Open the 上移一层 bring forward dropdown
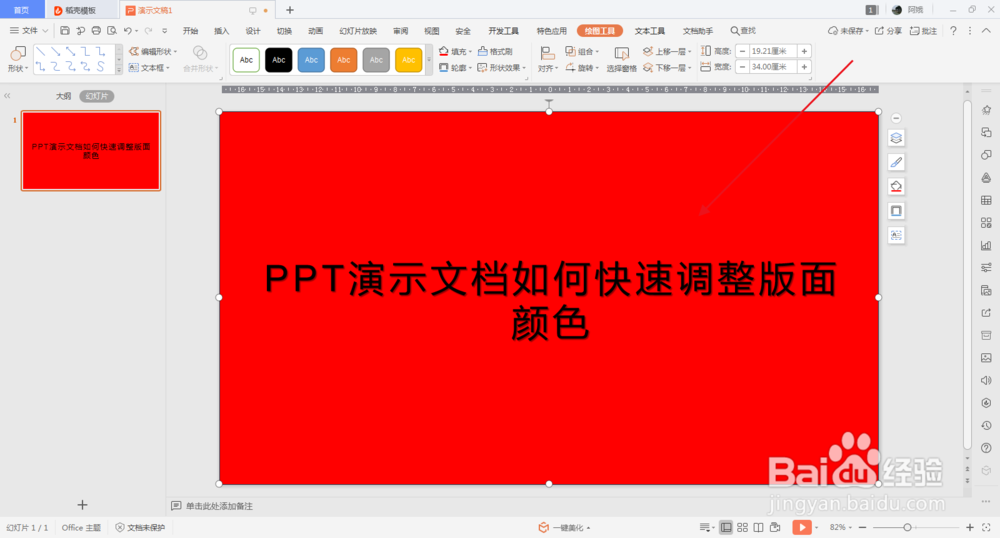The image size is (1000, 538). 667,52
